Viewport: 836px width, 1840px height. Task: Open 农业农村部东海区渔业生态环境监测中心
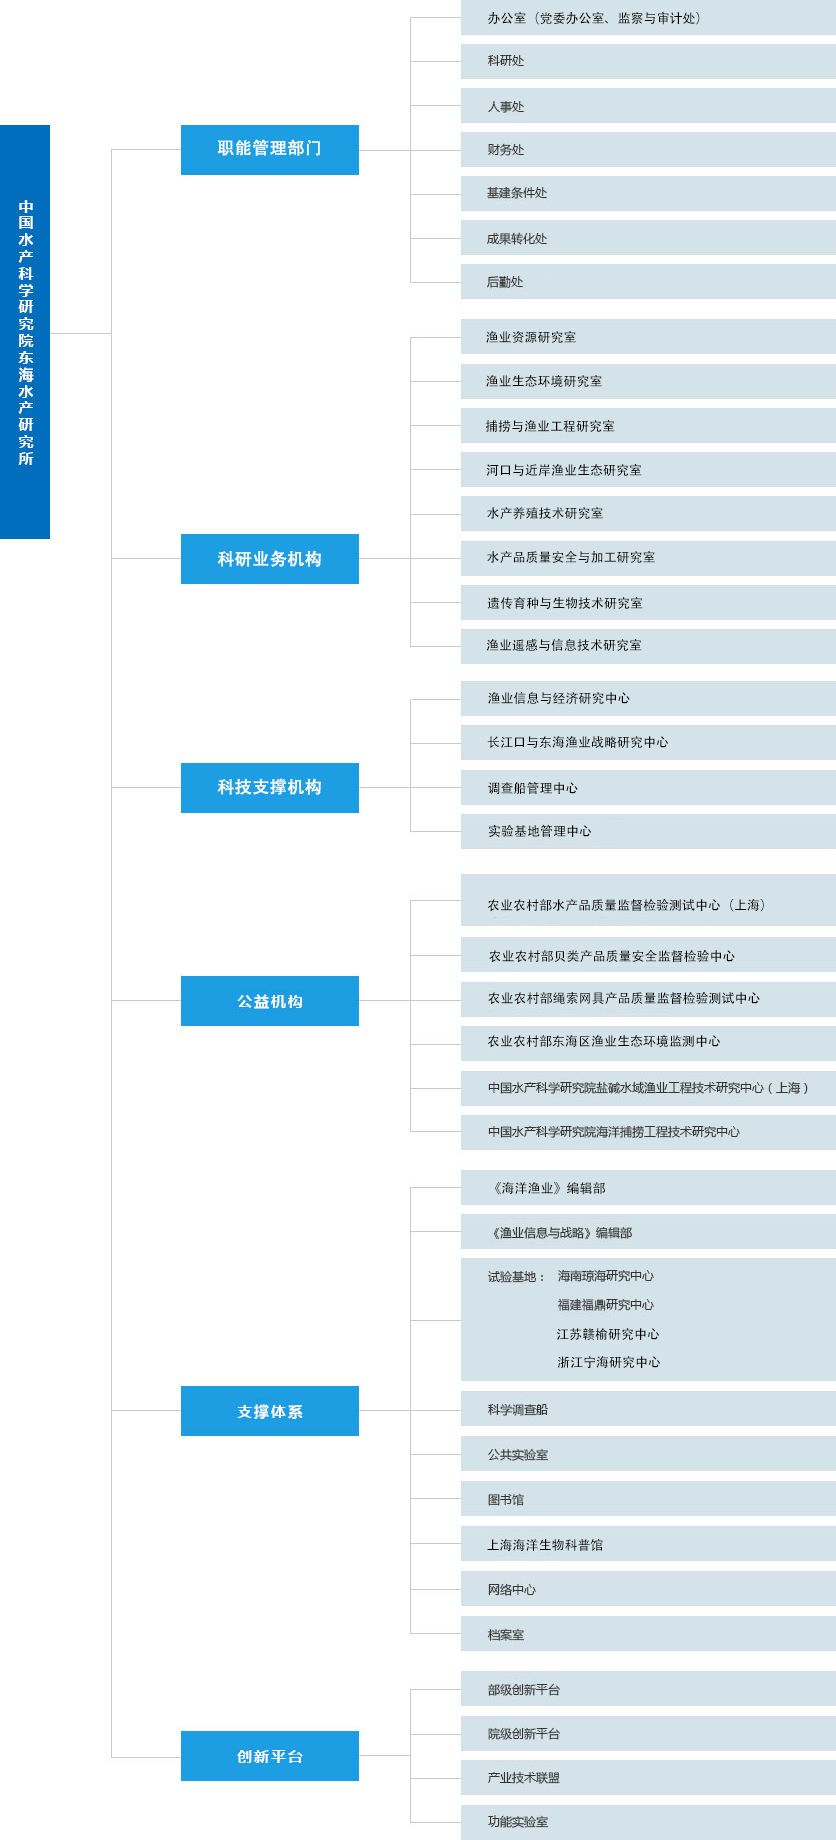tap(648, 1043)
